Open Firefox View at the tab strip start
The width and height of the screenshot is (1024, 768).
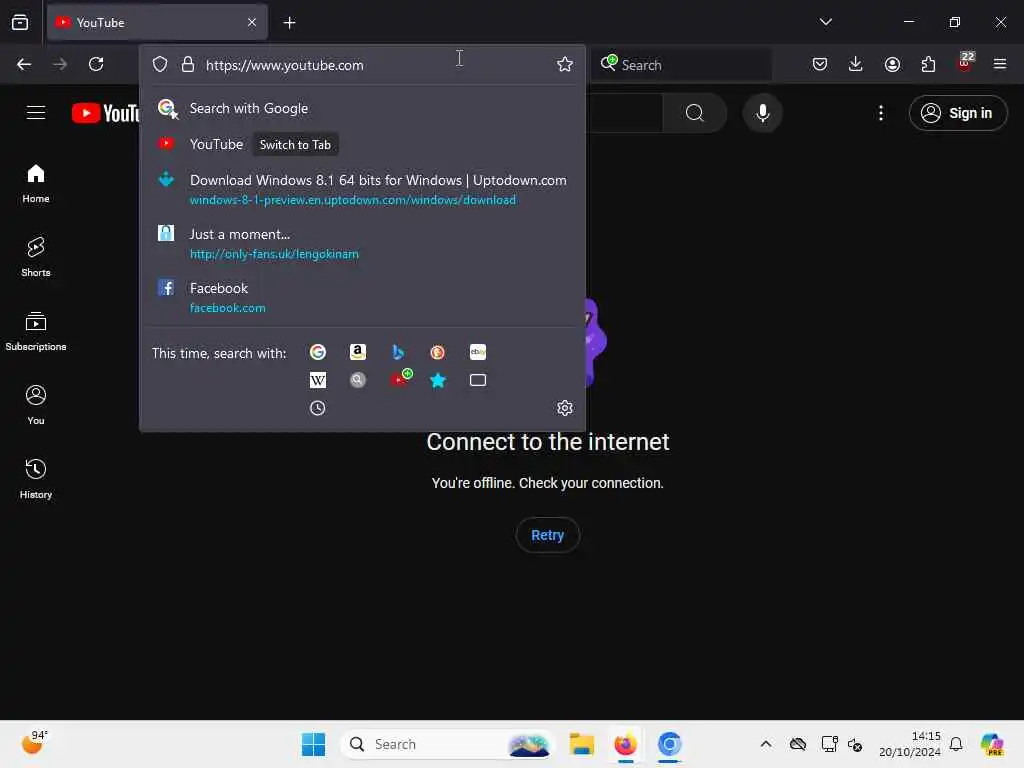pyautogui.click(x=20, y=22)
